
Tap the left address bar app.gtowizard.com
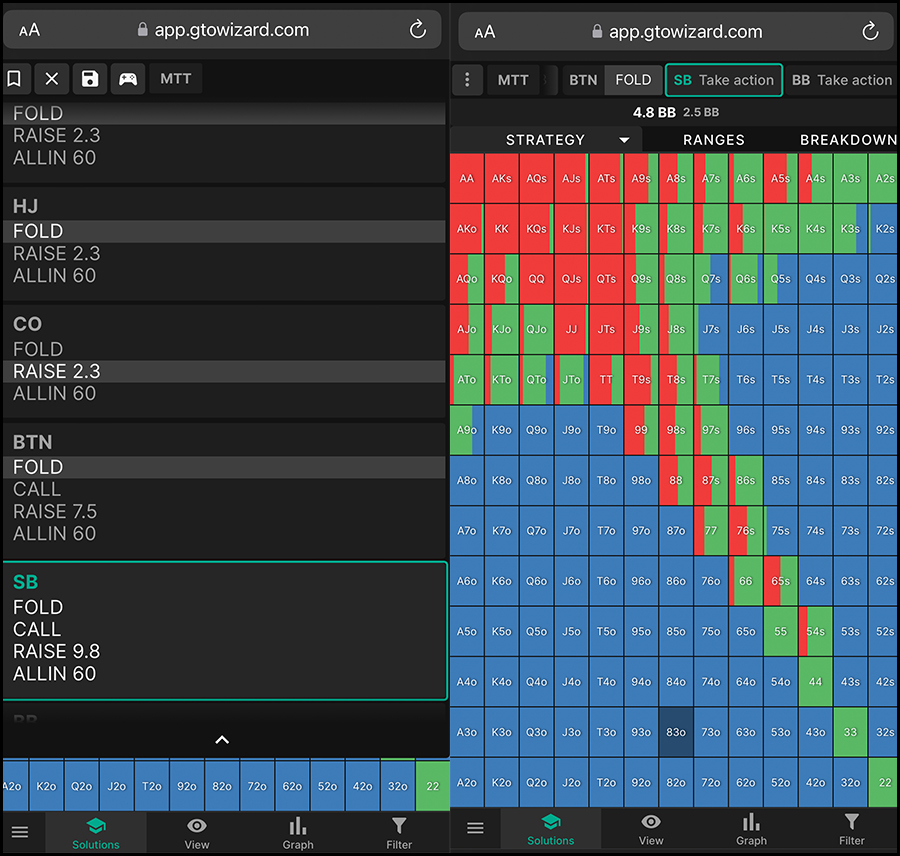(x=223, y=29)
